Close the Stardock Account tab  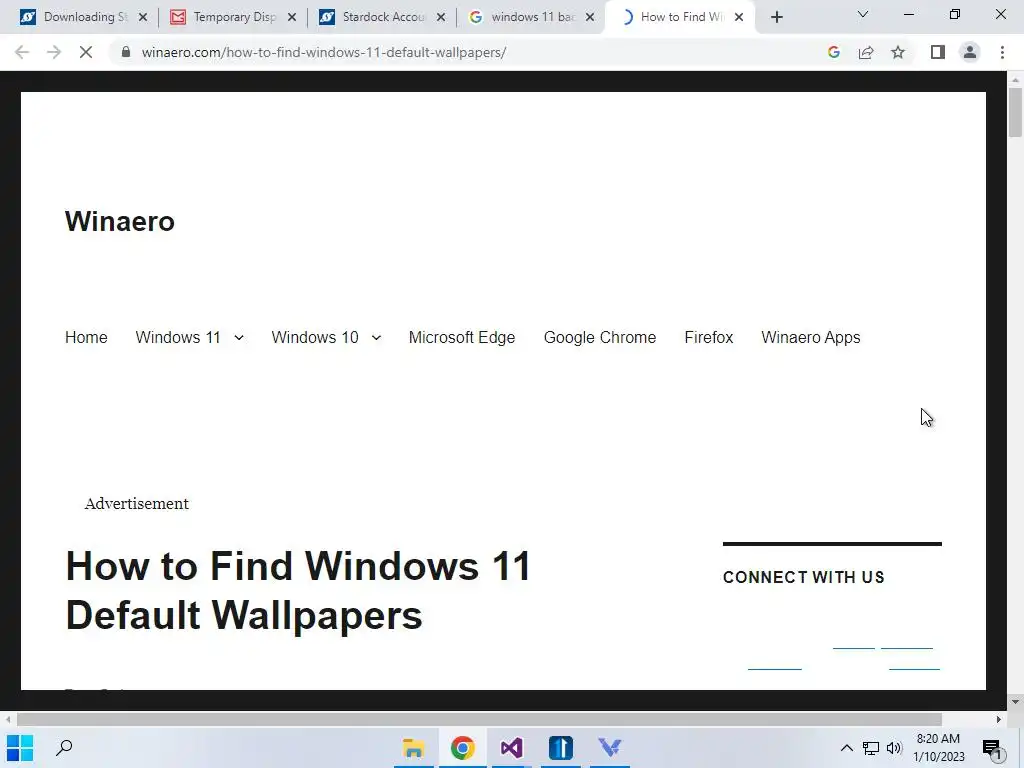pyautogui.click(x=441, y=18)
